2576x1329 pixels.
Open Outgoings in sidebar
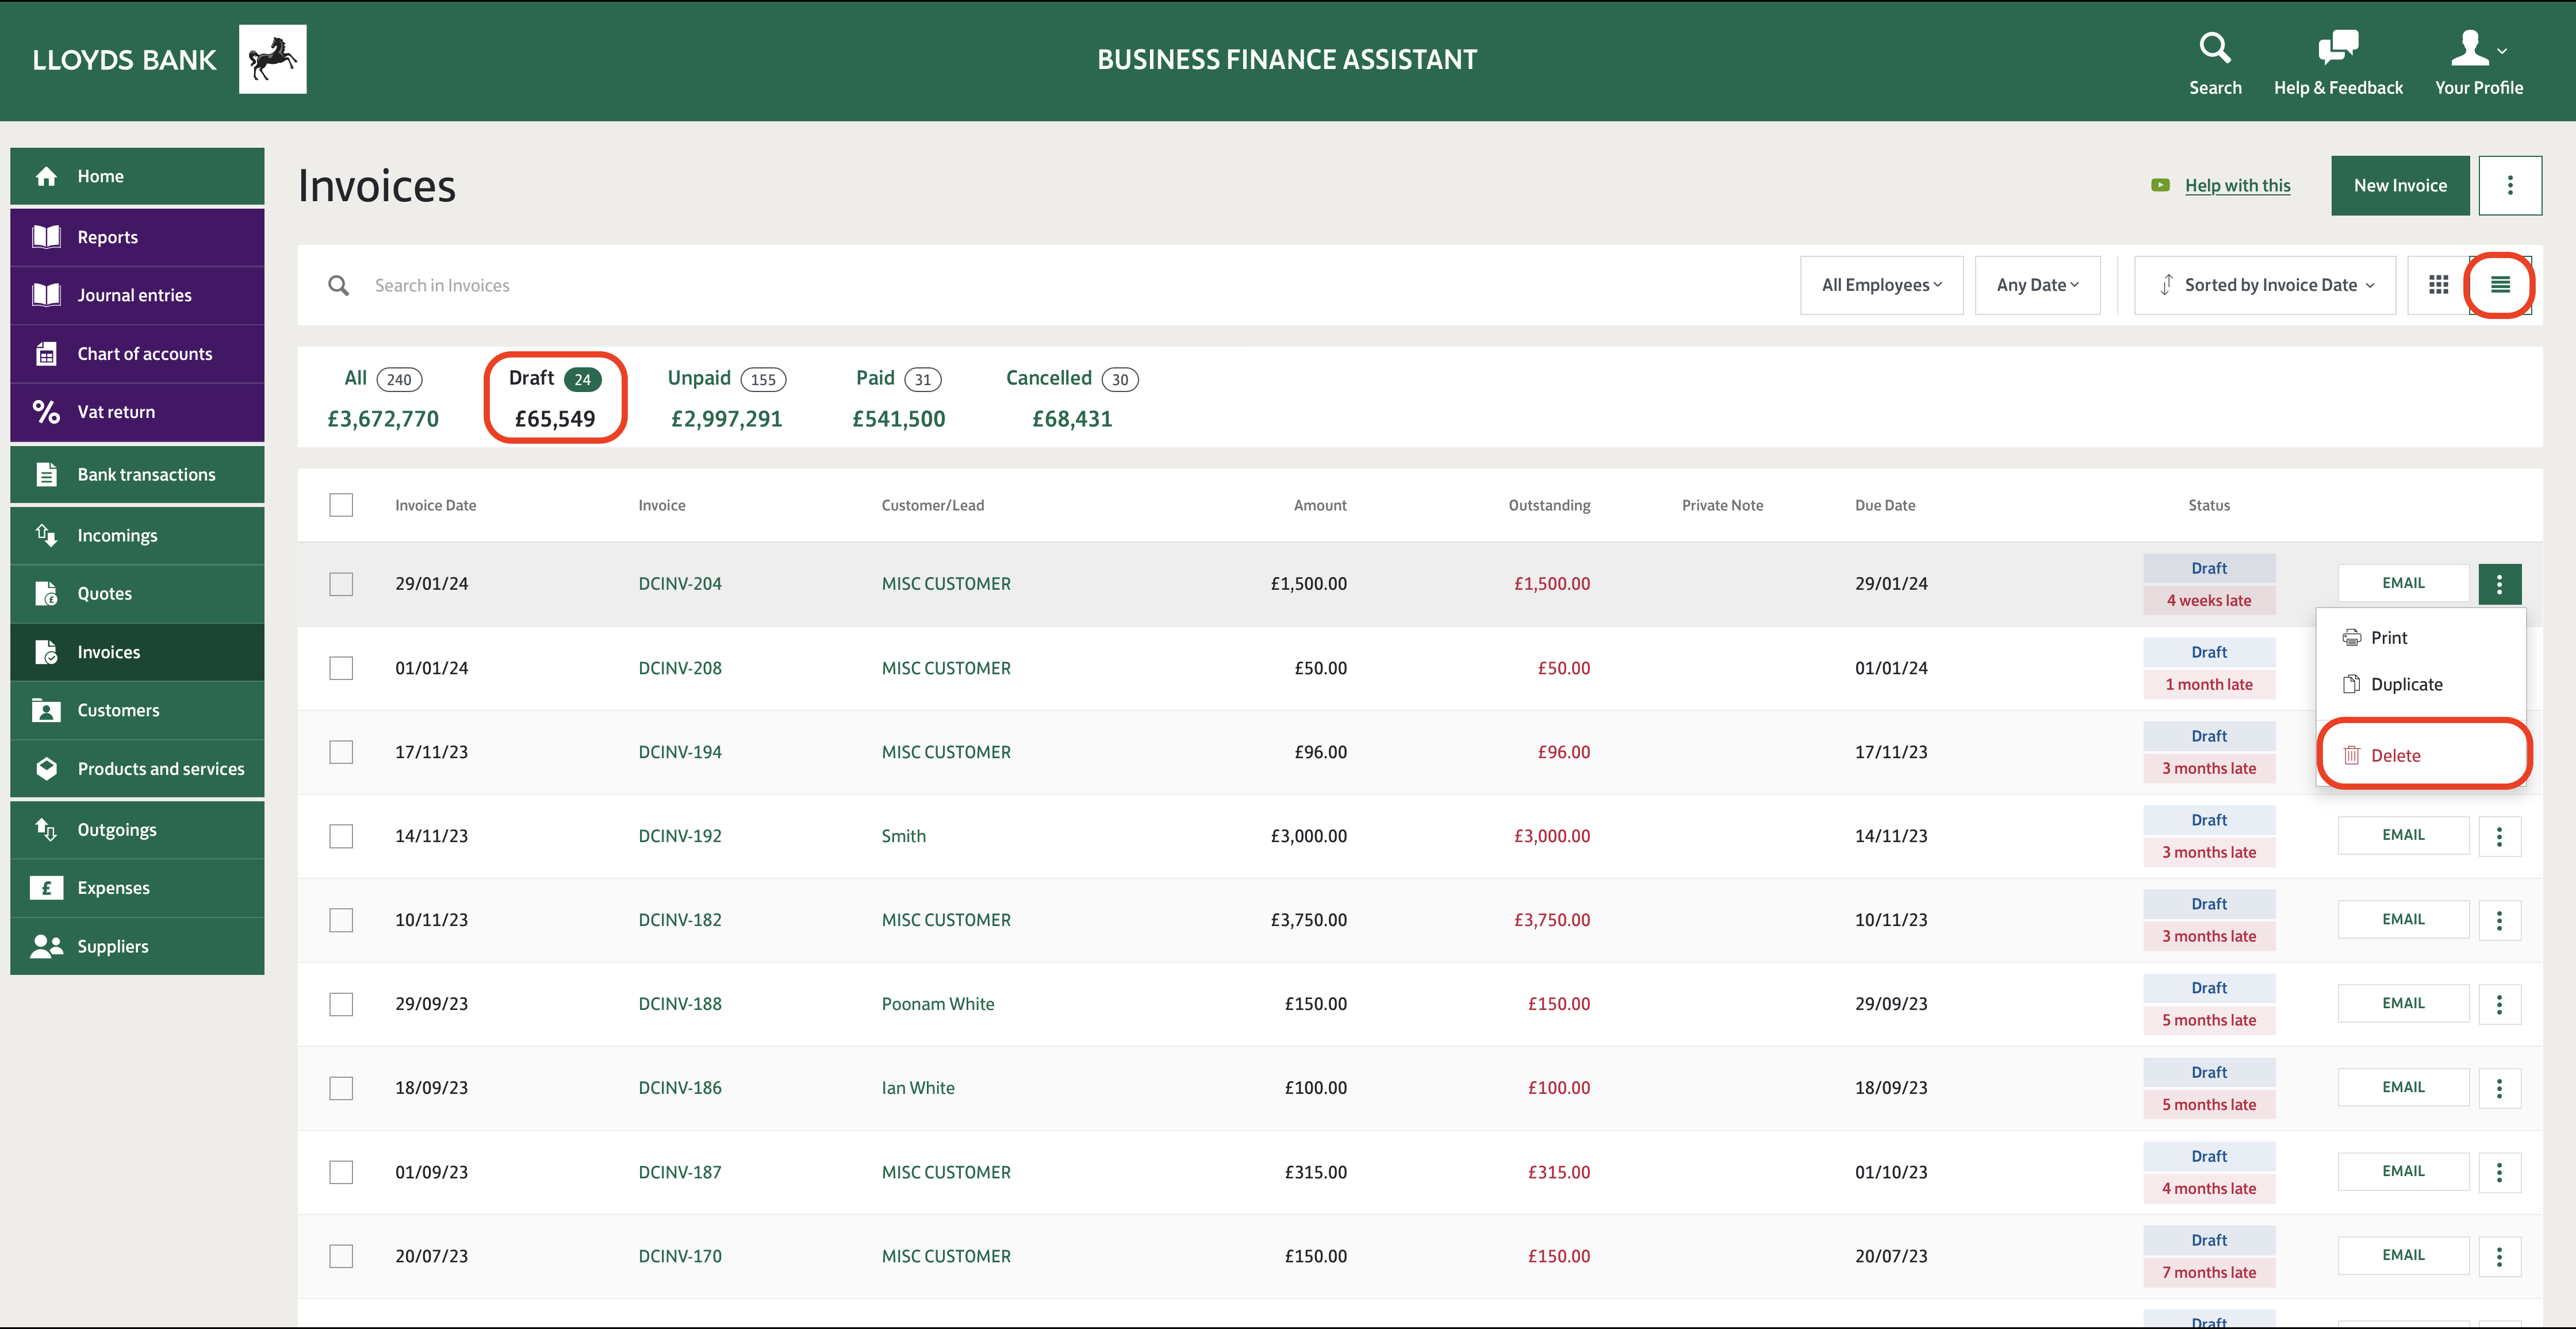tap(137, 829)
